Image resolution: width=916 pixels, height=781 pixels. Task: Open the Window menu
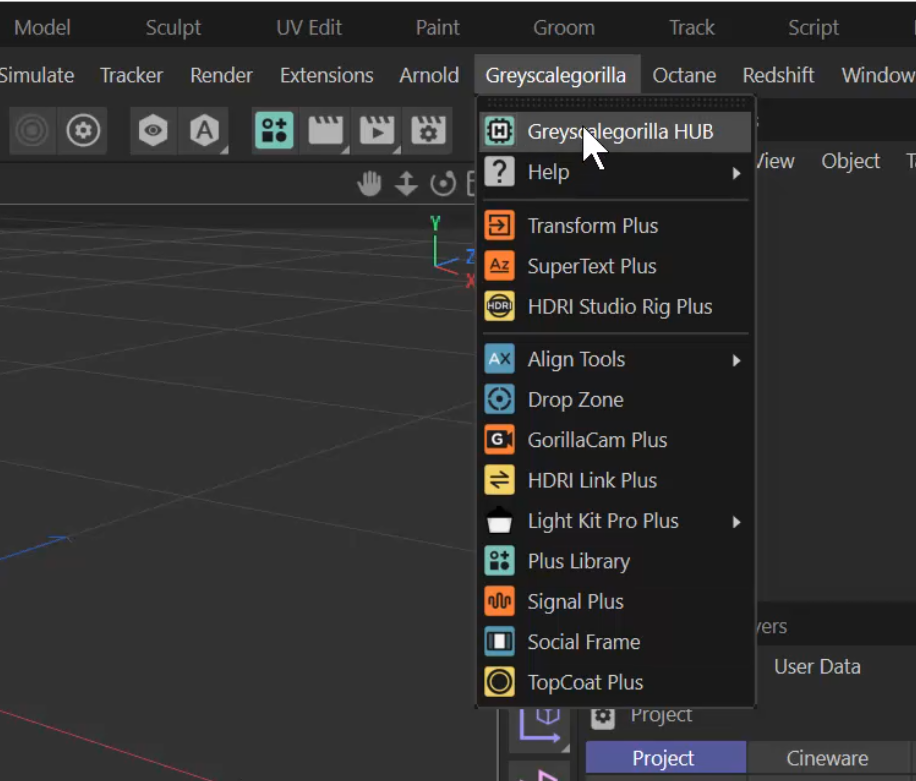pyautogui.click(x=878, y=75)
